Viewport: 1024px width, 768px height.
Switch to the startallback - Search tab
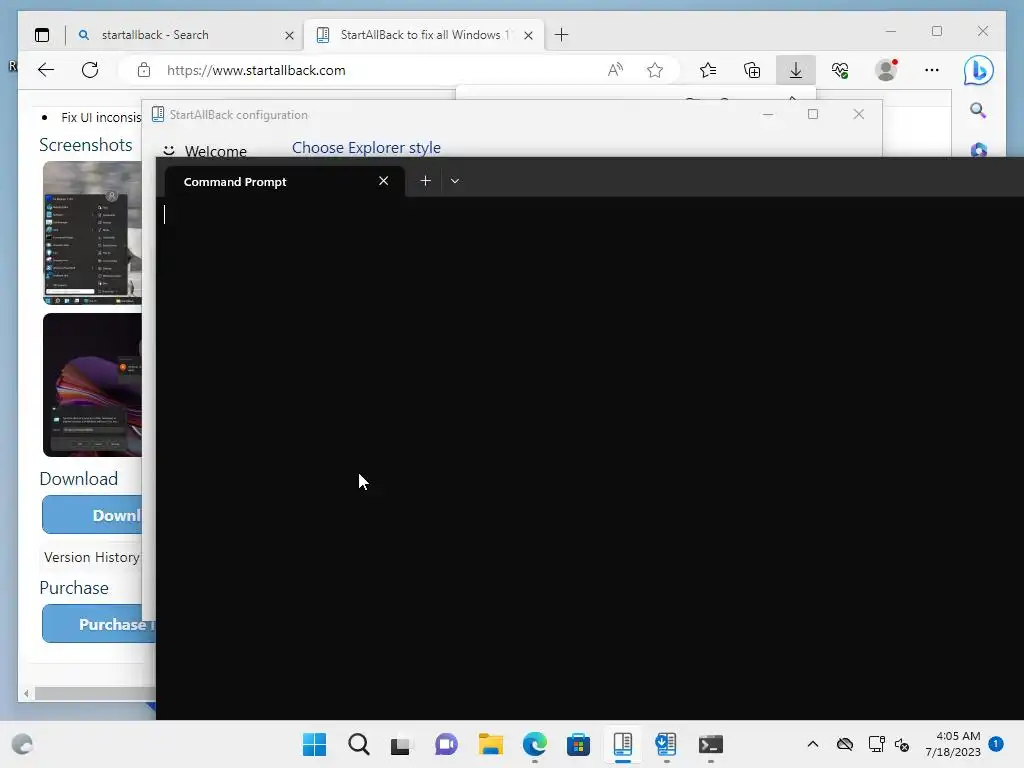[185, 35]
